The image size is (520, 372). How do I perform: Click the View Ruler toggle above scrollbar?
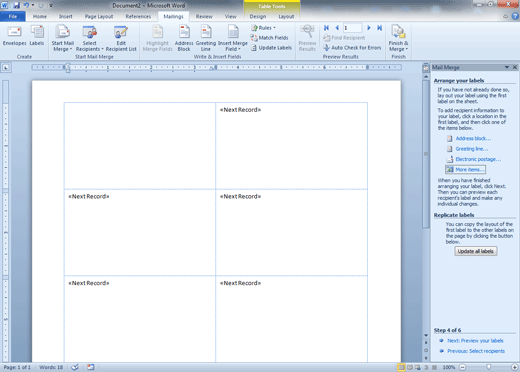[x=426, y=68]
